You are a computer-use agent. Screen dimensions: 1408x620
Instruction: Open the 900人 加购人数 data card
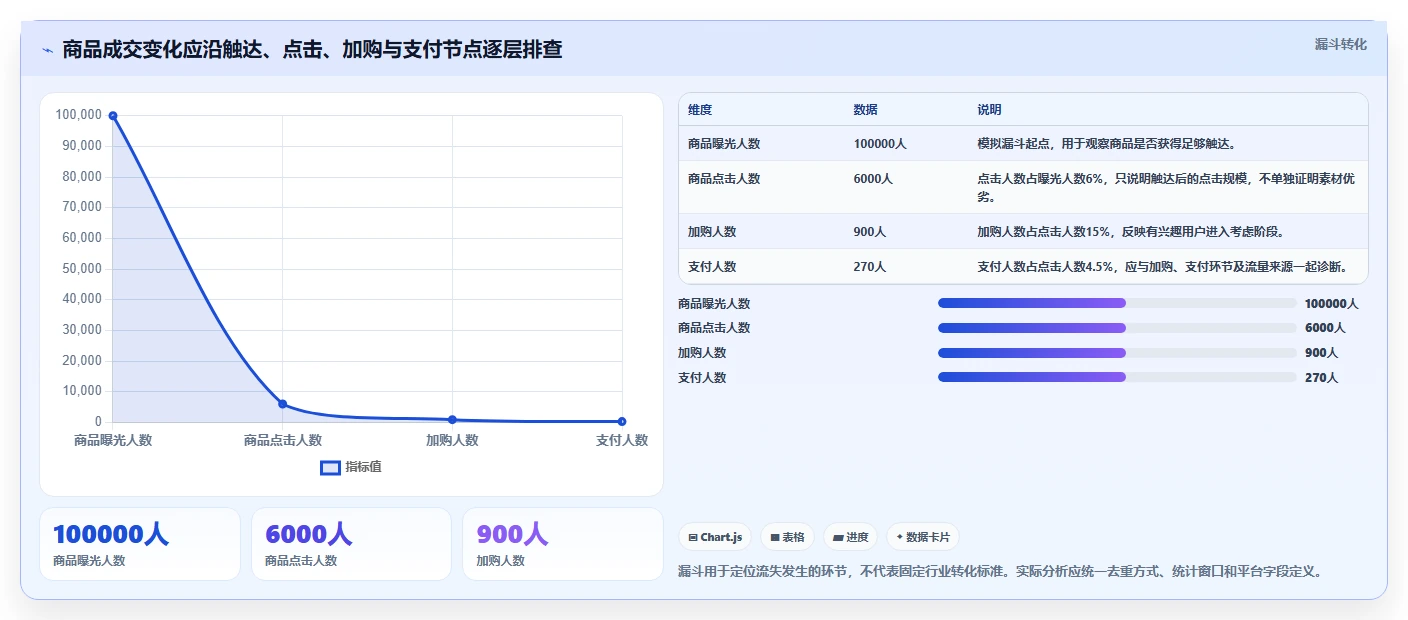point(562,544)
